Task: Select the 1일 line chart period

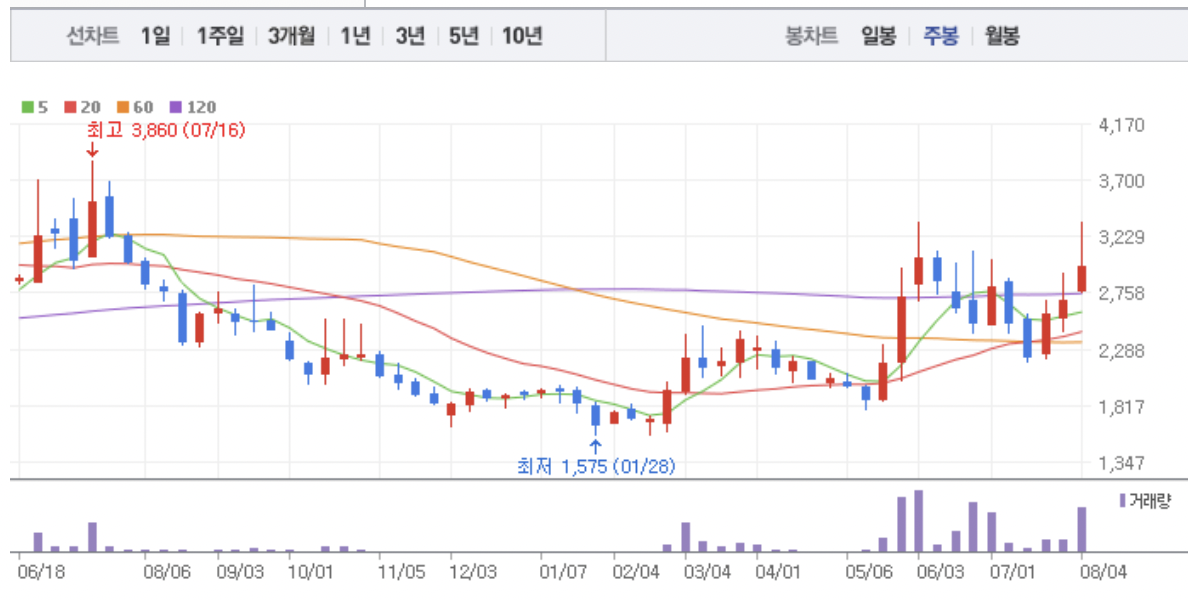Action: click(155, 36)
